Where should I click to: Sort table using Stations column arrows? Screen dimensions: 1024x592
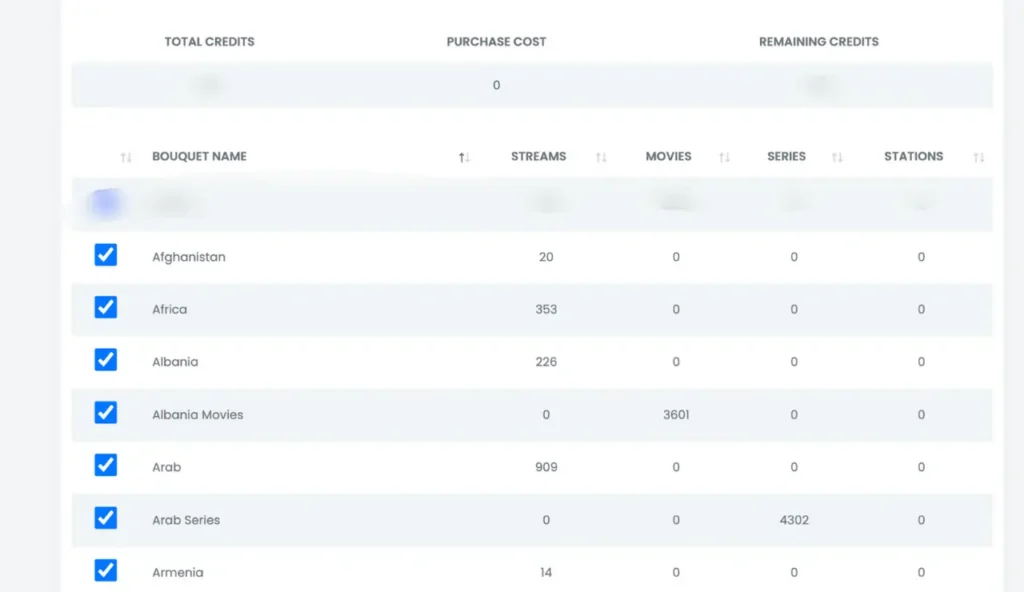[978, 157]
